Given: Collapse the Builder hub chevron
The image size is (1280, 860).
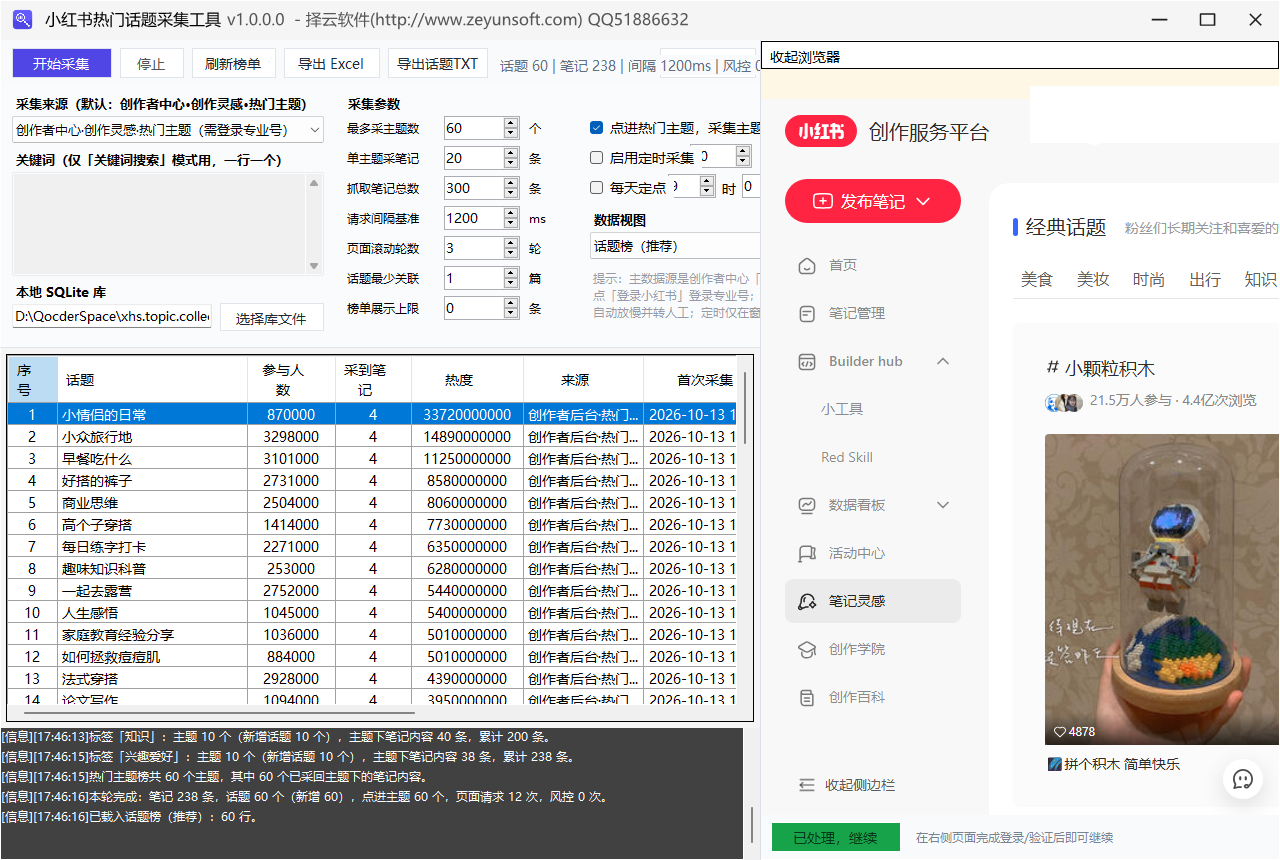Looking at the screenshot, I should pyautogui.click(x=943, y=361).
